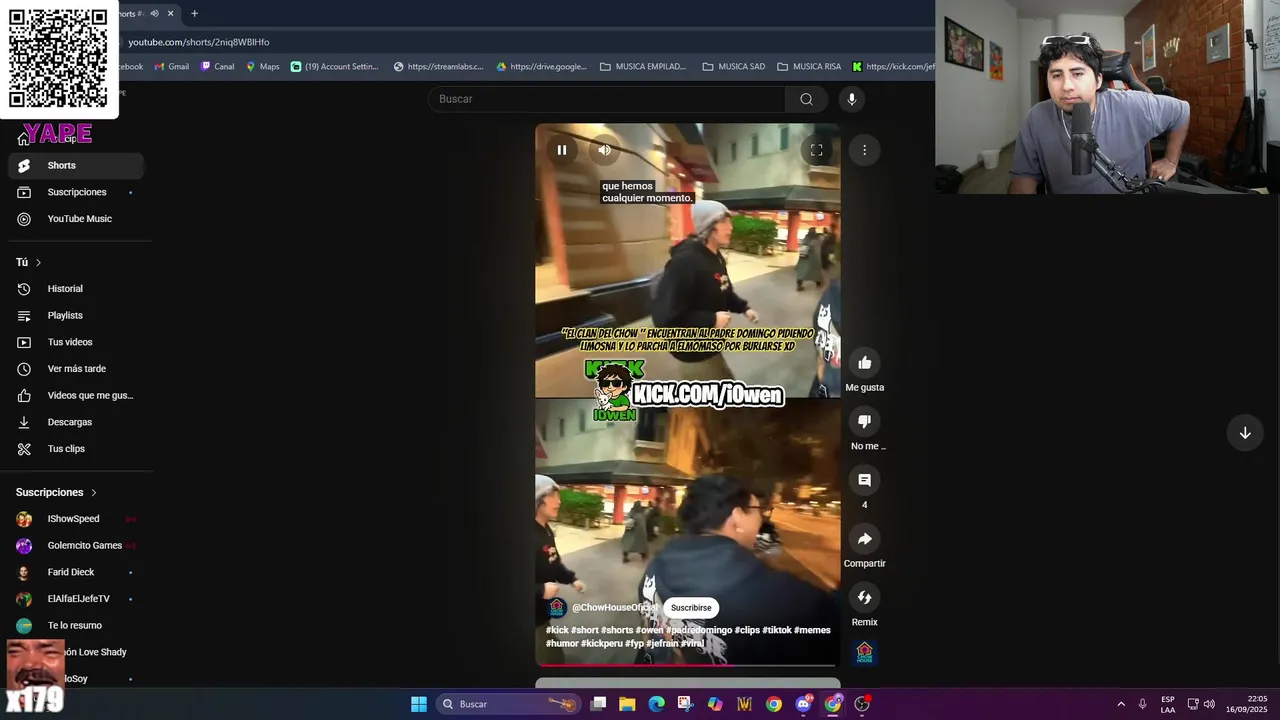The height and width of the screenshot is (720, 1280).
Task: Pause the playing Short video
Action: tap(562, 150)
